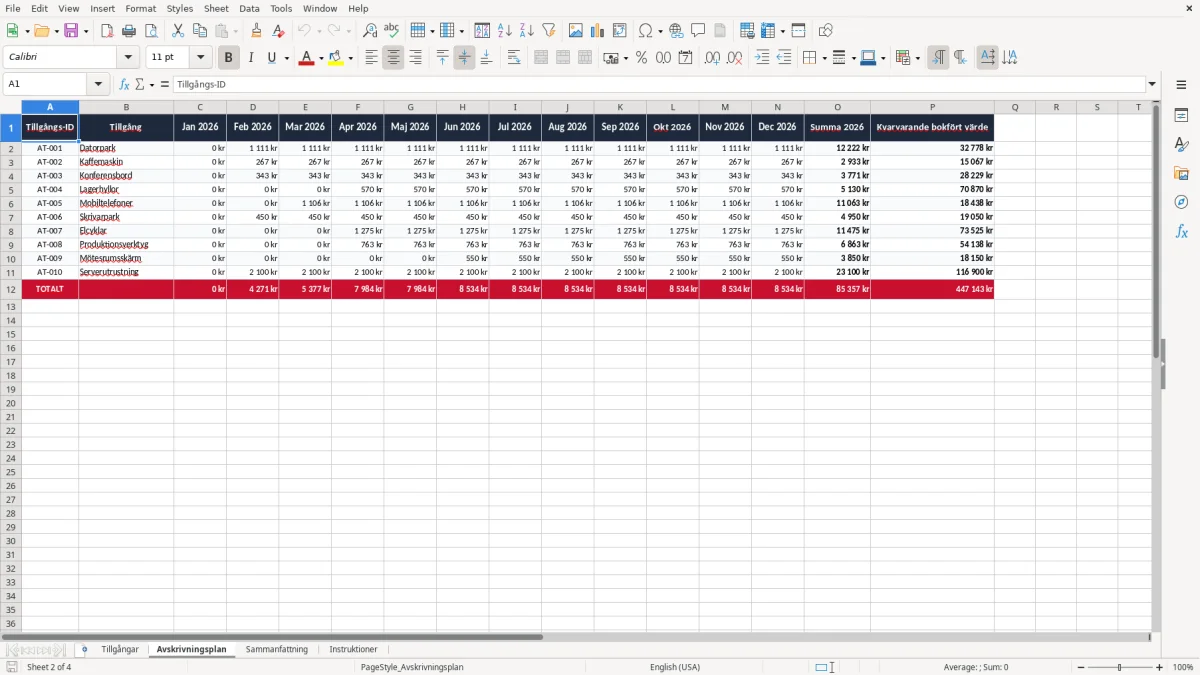Click the Save document icon
1200x675 pixels.
71,31
